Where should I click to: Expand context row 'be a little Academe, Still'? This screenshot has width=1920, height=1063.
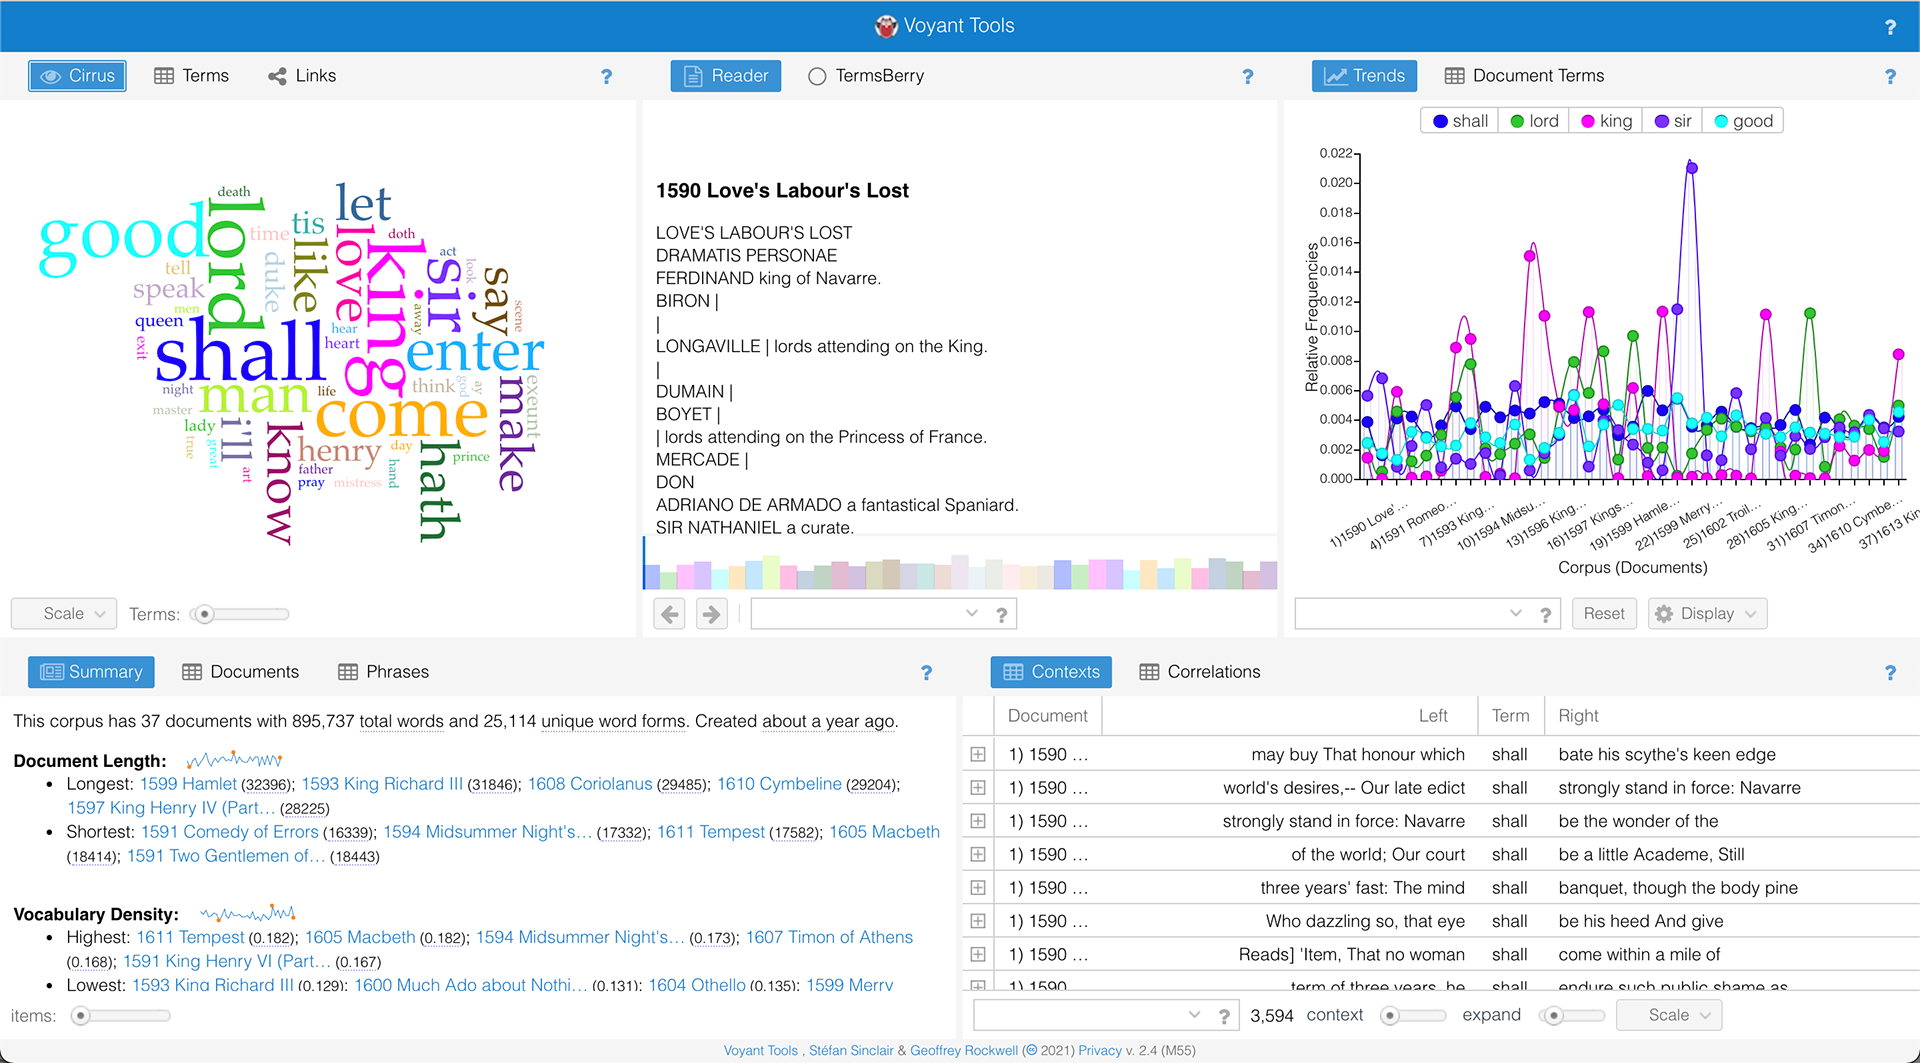pos(978,854)
